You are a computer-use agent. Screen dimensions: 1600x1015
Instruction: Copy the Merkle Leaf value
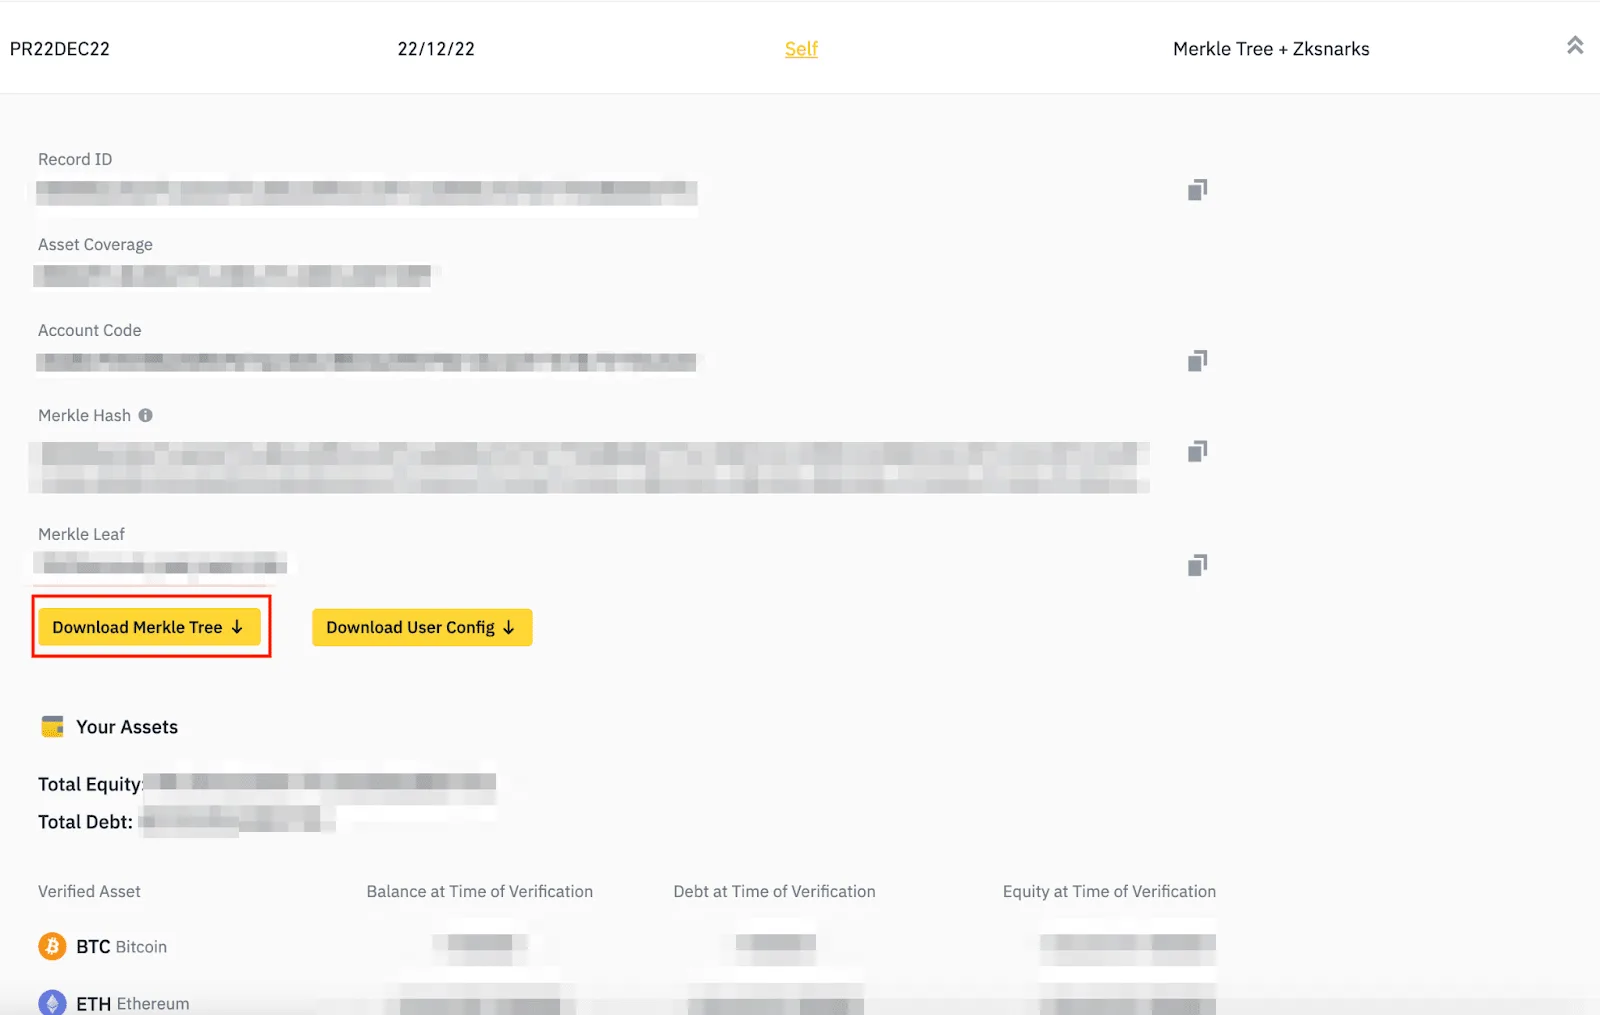(1197, 565)
